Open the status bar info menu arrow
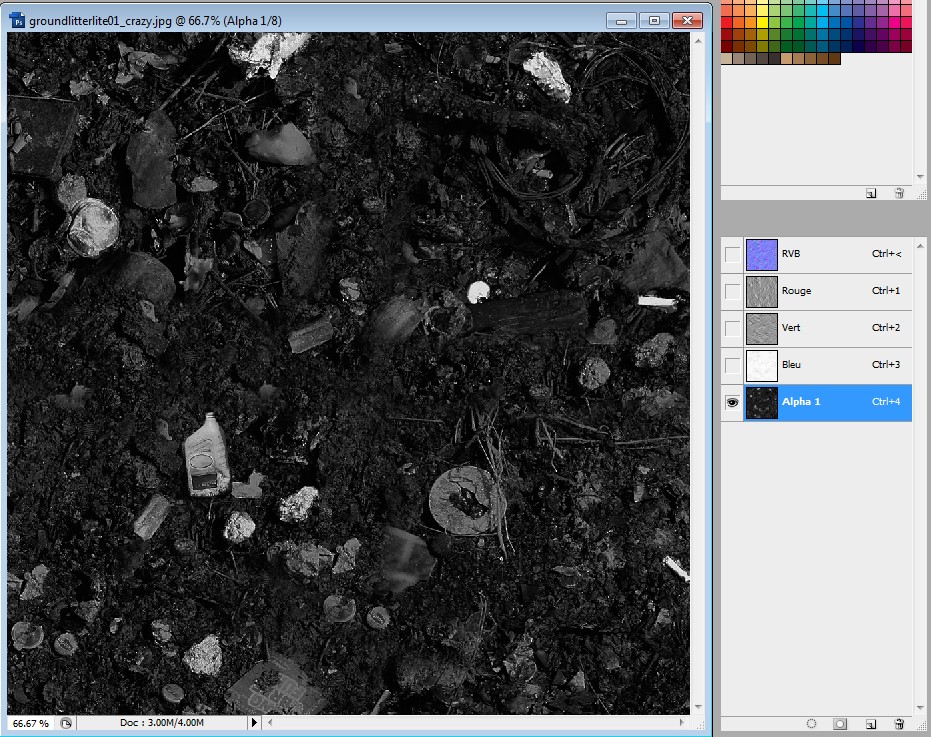931x737 pixels. pos(254,723)
